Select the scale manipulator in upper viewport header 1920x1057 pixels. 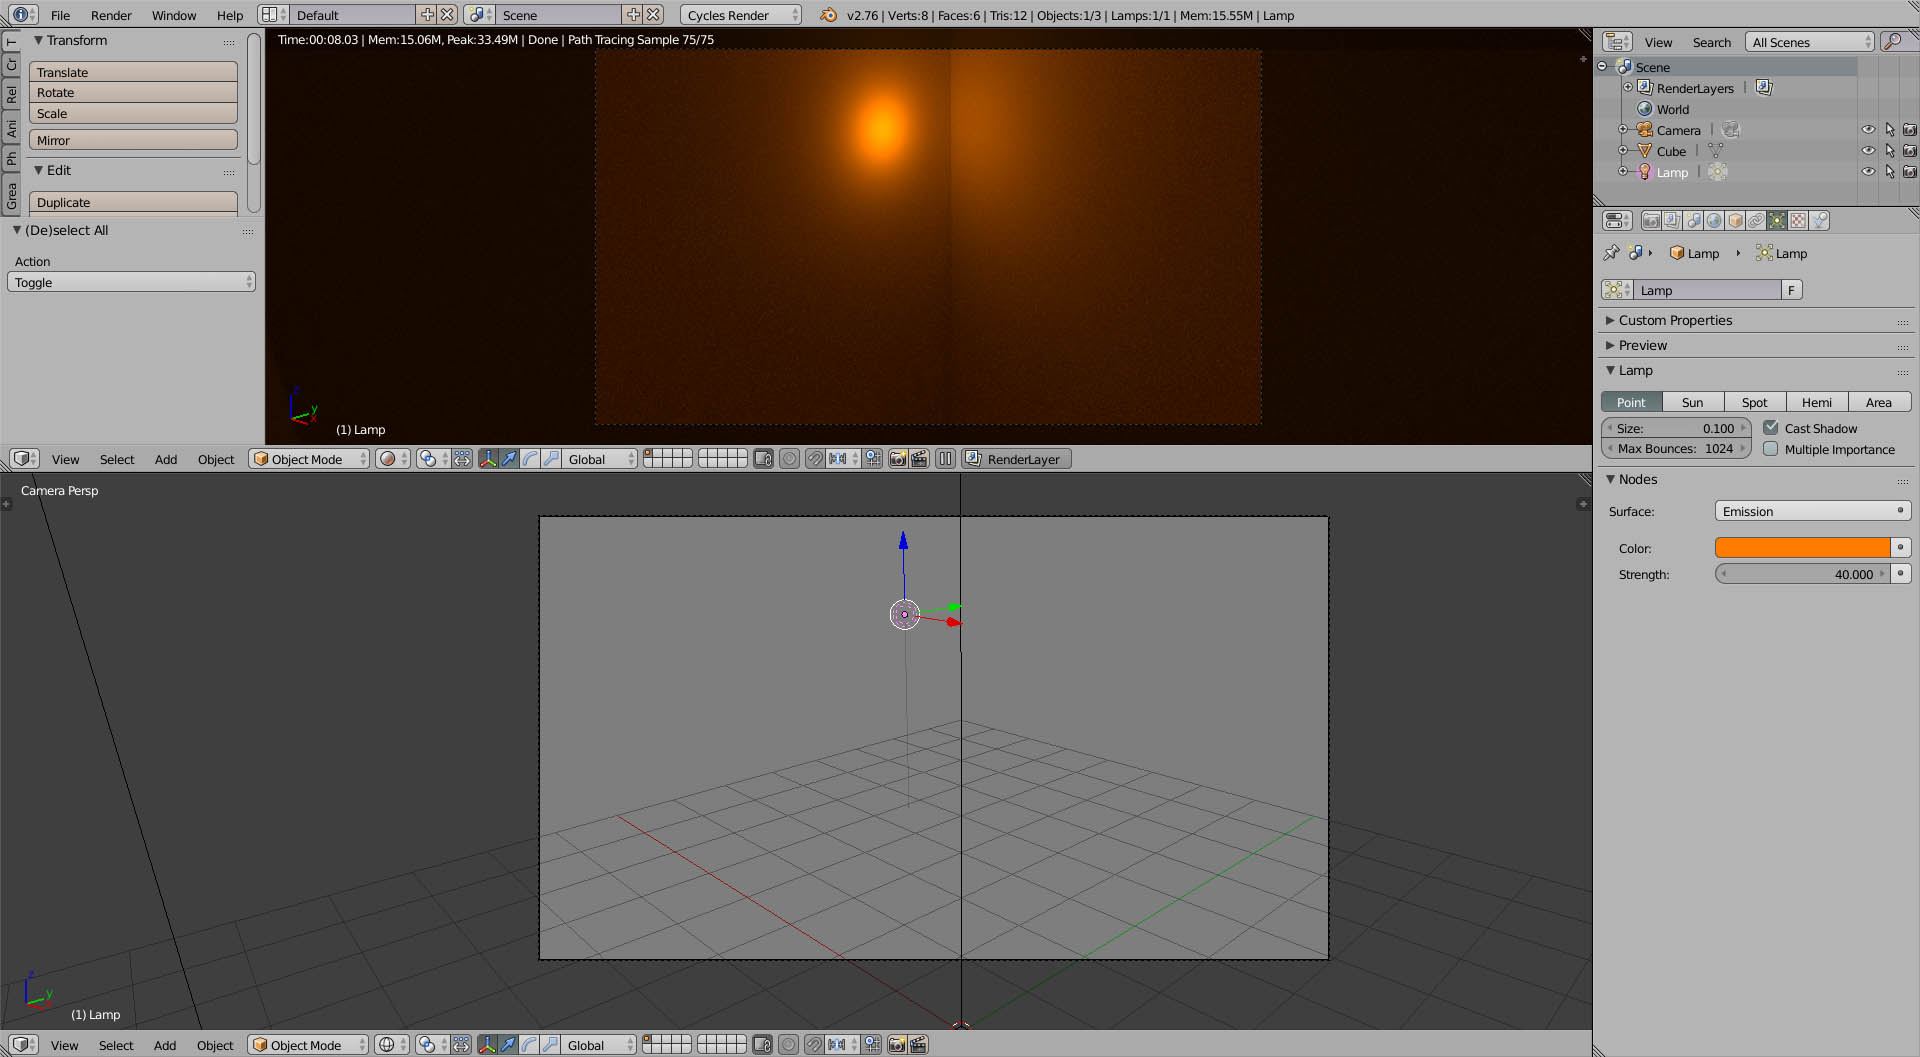(551, 459)
